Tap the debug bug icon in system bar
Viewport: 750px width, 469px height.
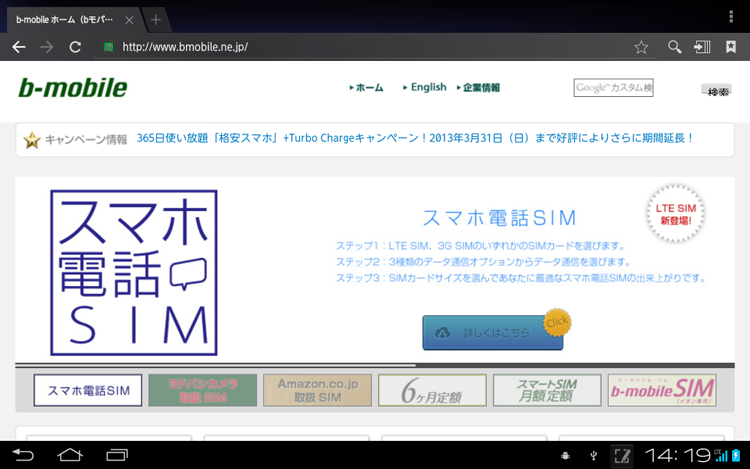point(565,456)
